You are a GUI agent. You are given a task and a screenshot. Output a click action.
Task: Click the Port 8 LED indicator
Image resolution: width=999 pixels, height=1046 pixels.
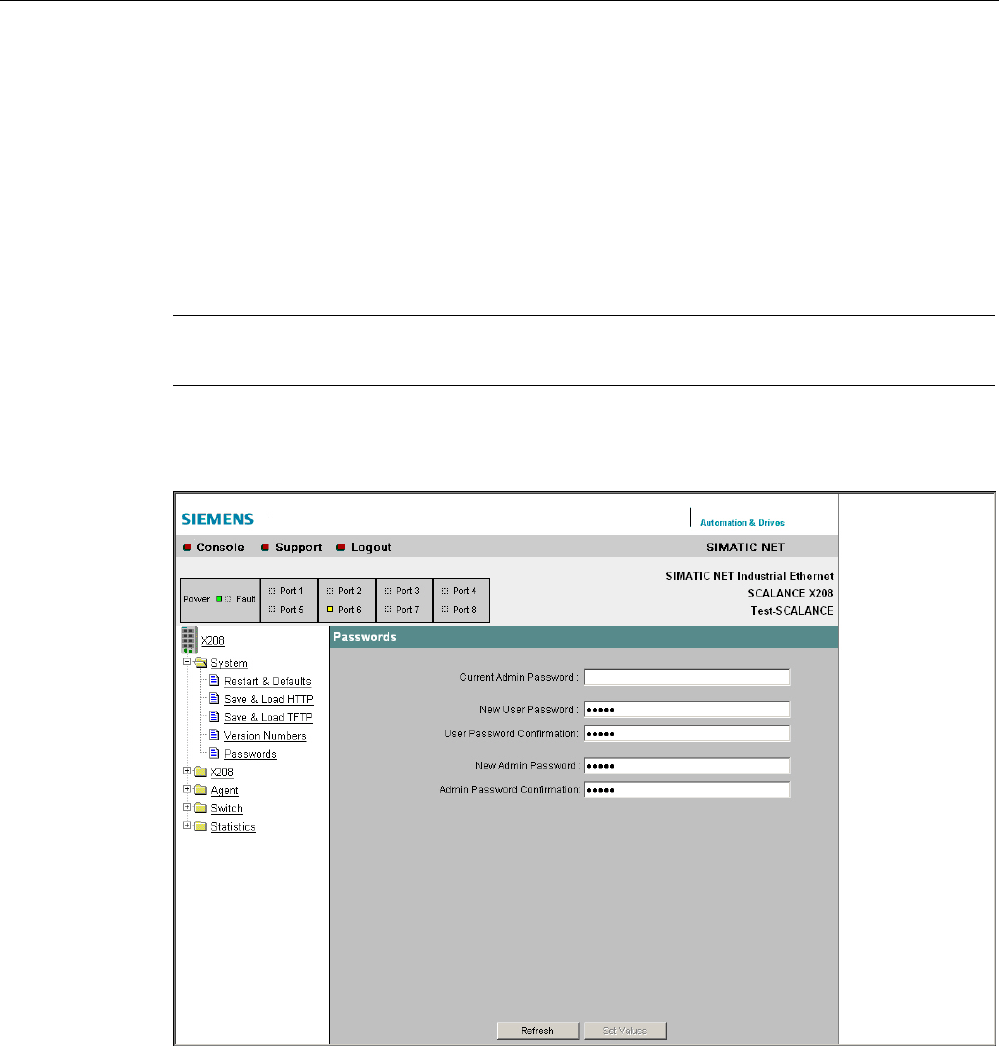pos(445,609)
